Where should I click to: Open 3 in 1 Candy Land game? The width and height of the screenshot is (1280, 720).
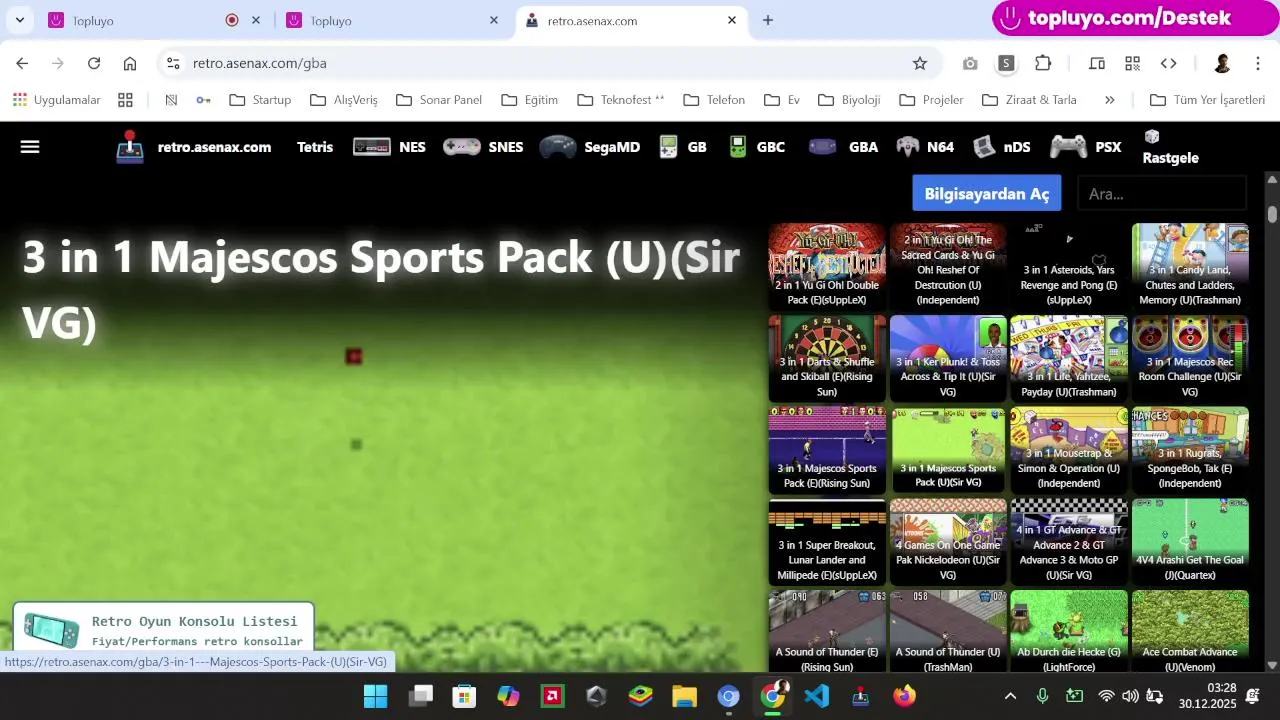1190,266
